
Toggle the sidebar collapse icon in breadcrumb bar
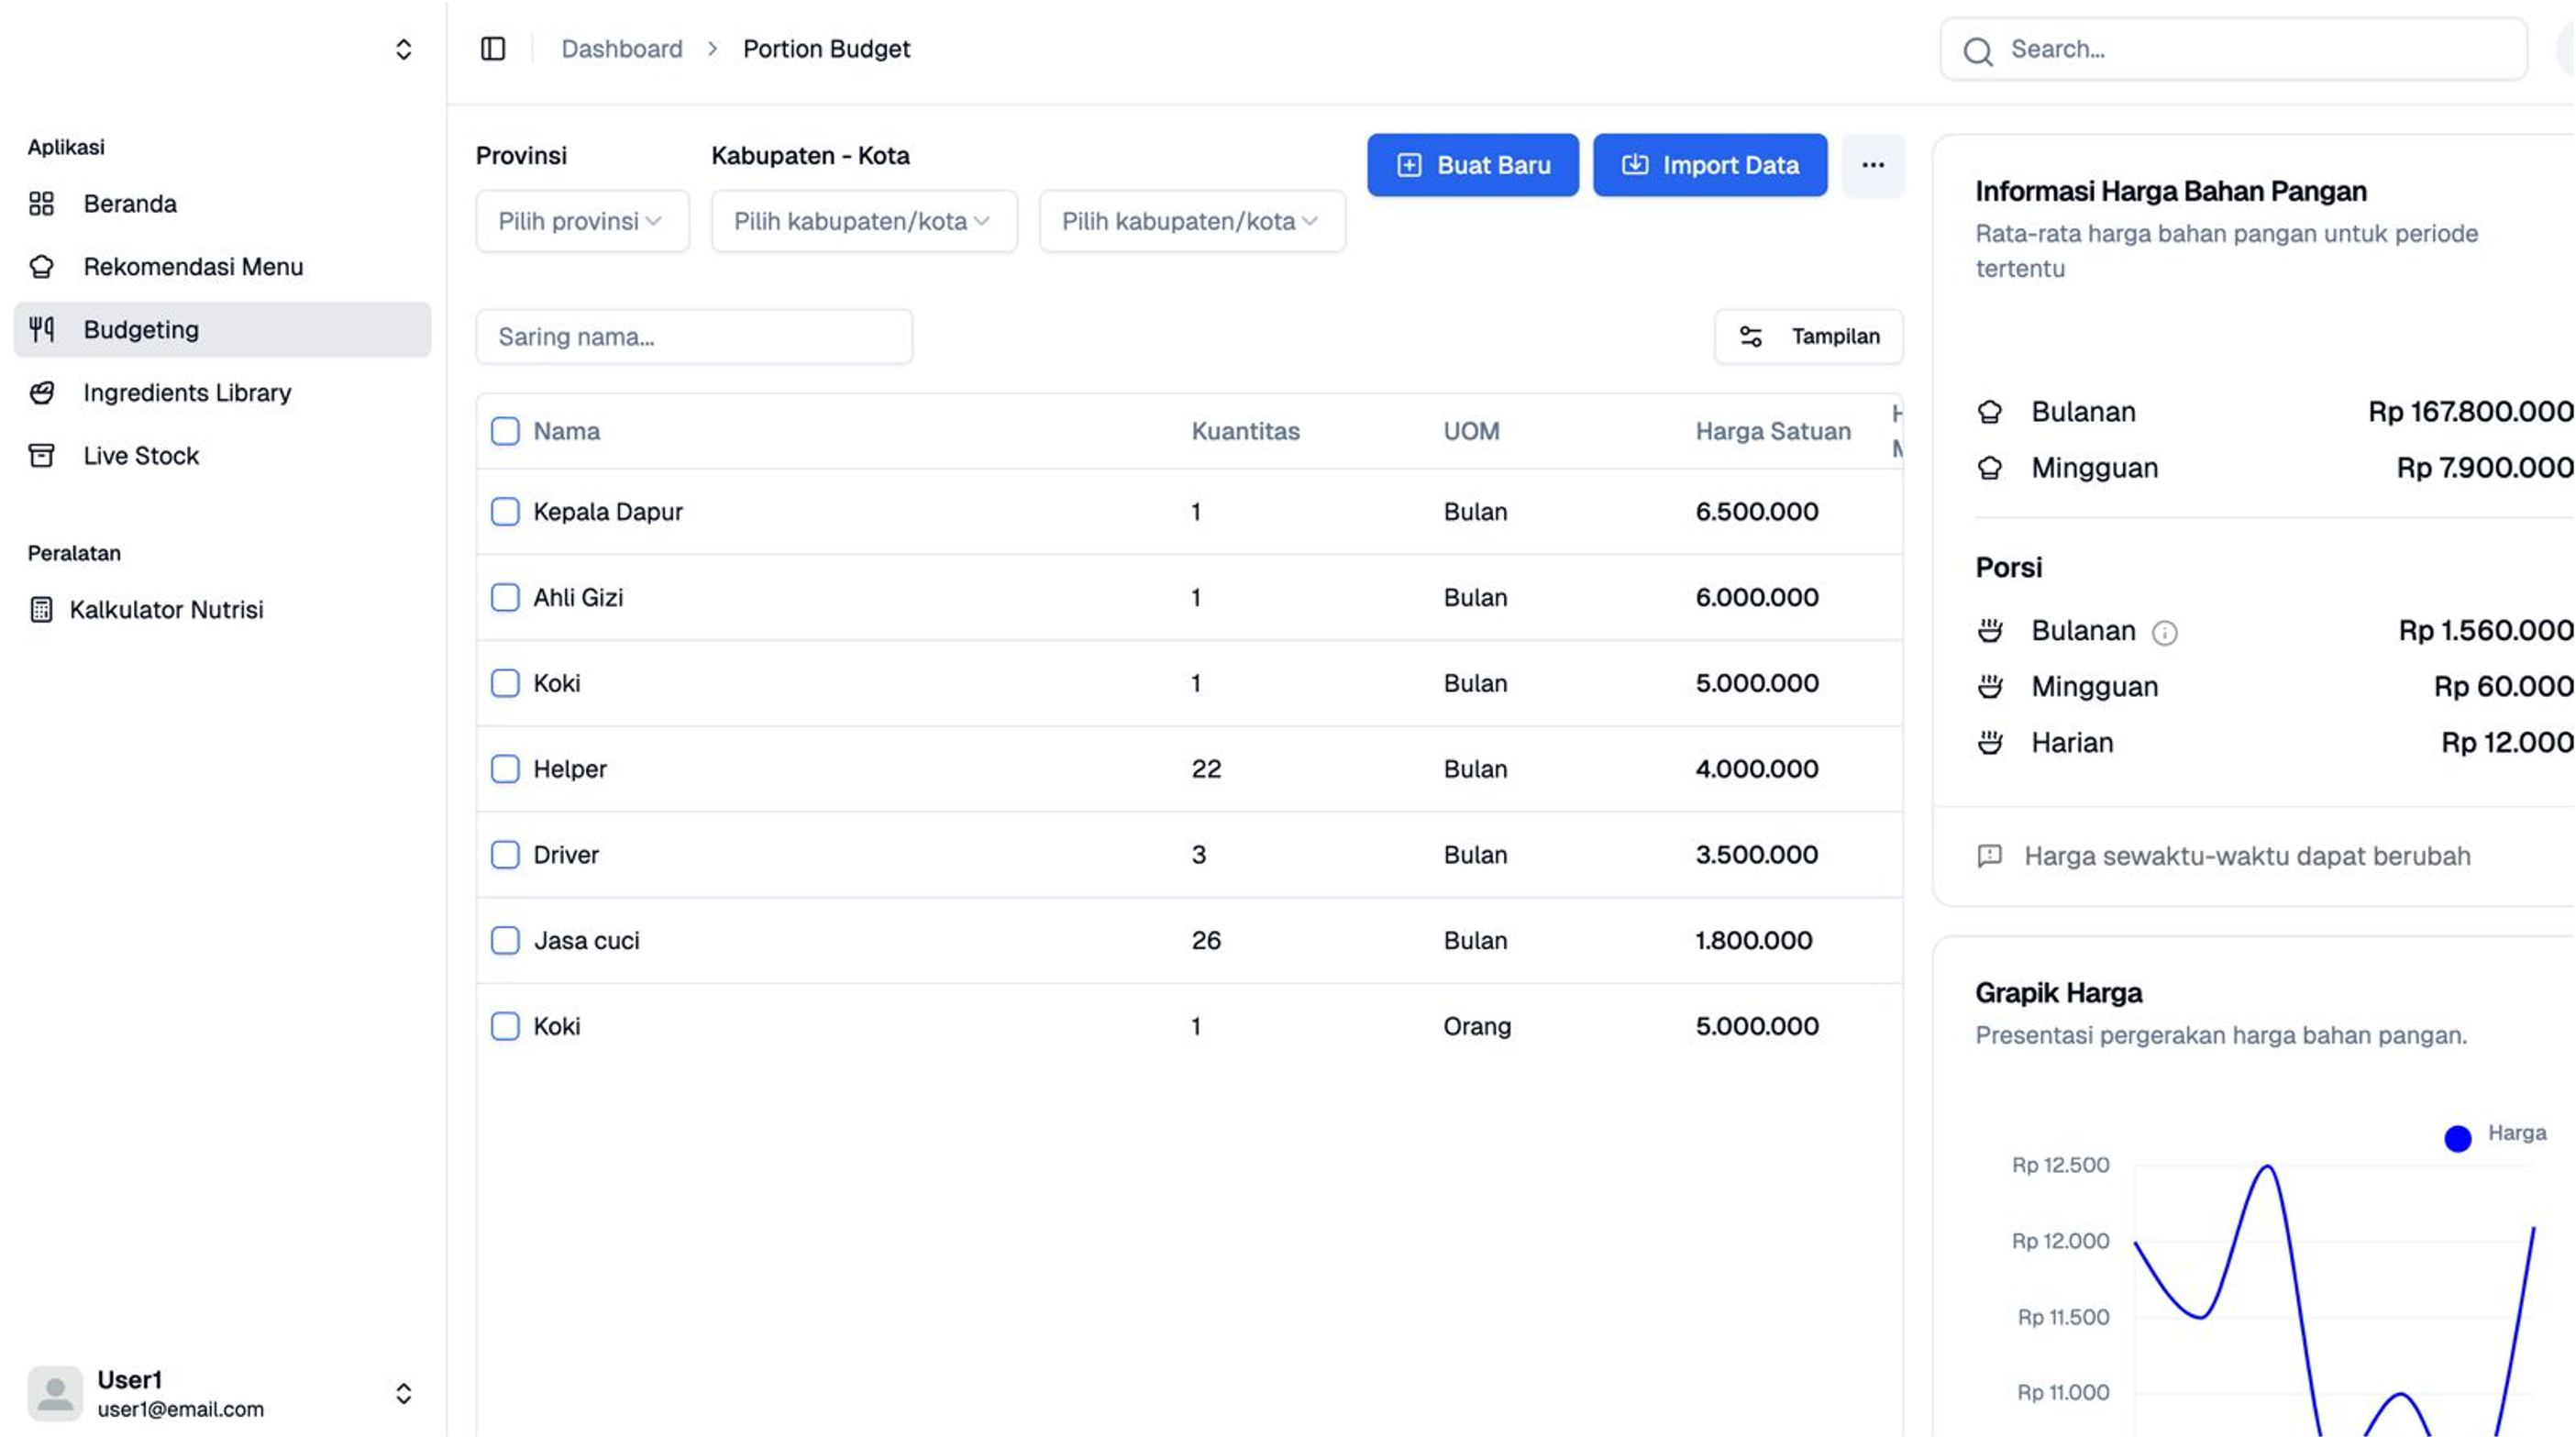493,48
